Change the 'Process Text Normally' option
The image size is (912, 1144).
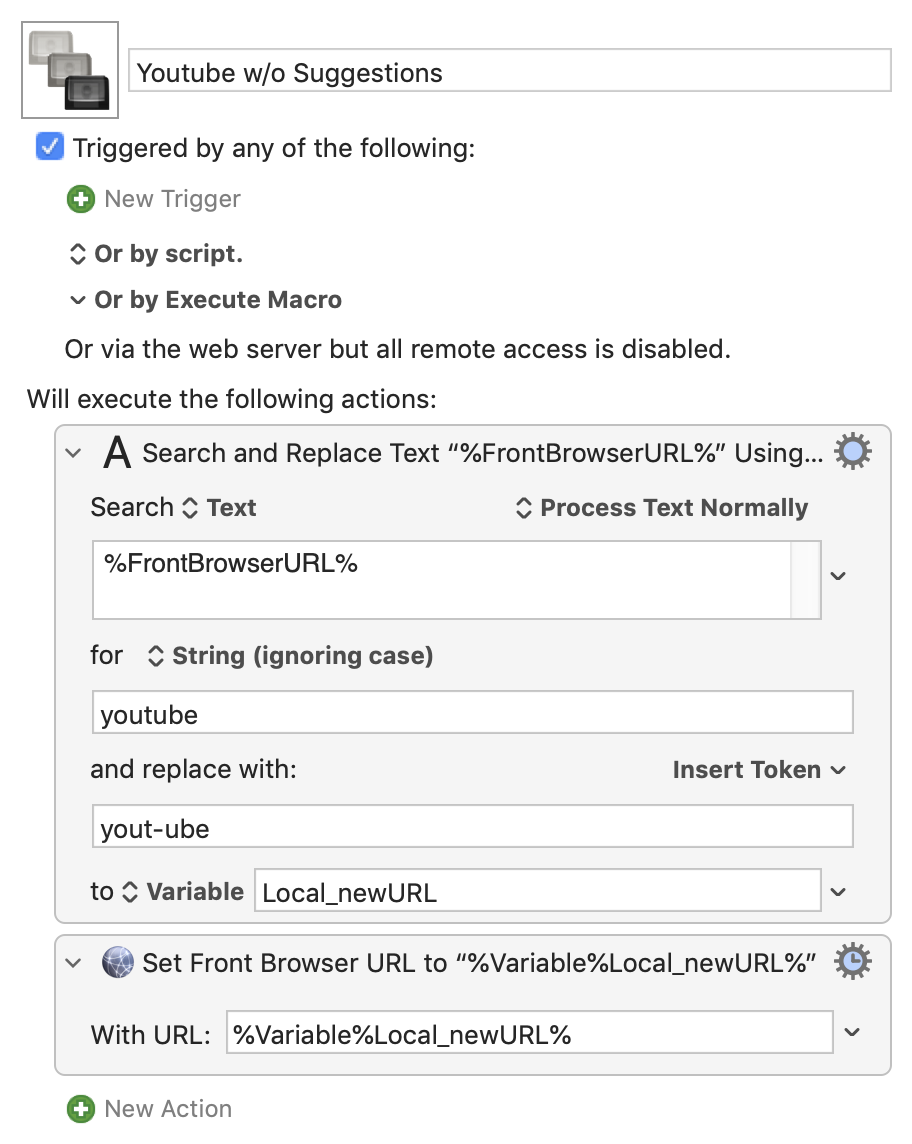pos(662,508)
